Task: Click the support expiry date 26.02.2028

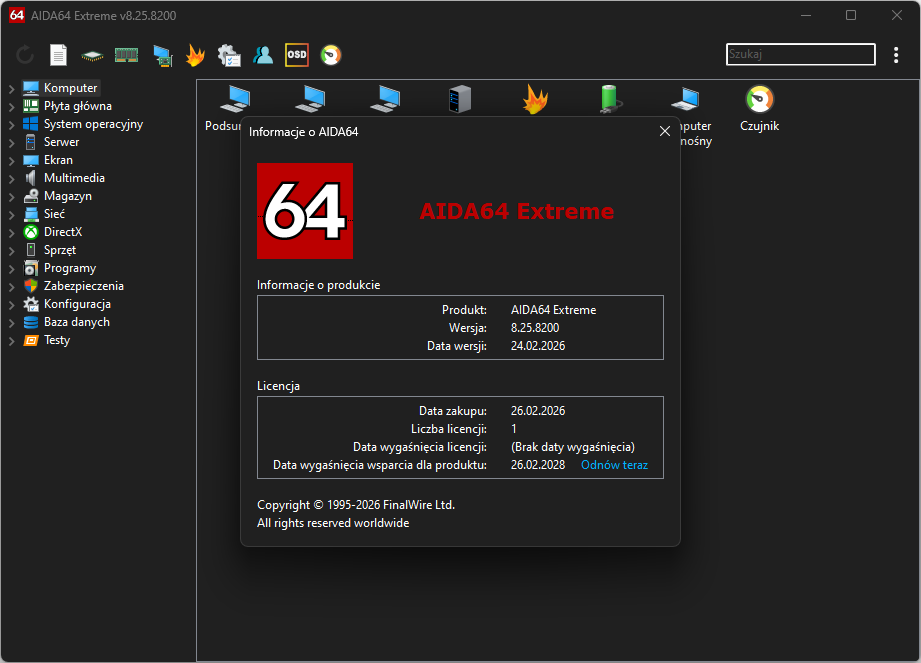Action: coord(537,465)
